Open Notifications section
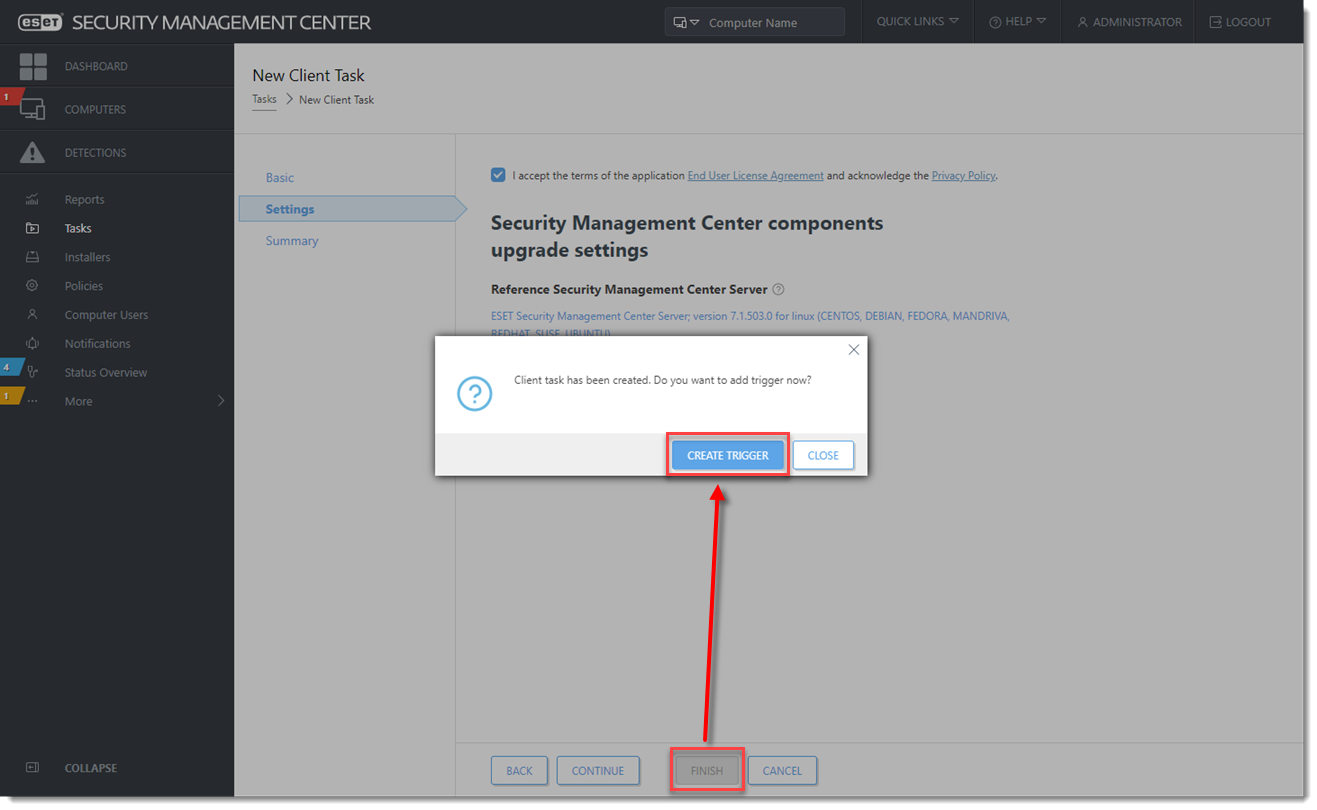Image resolution: width=1317 pixels, height=810 pixels. pyautogui.click(x=97, y=344)
